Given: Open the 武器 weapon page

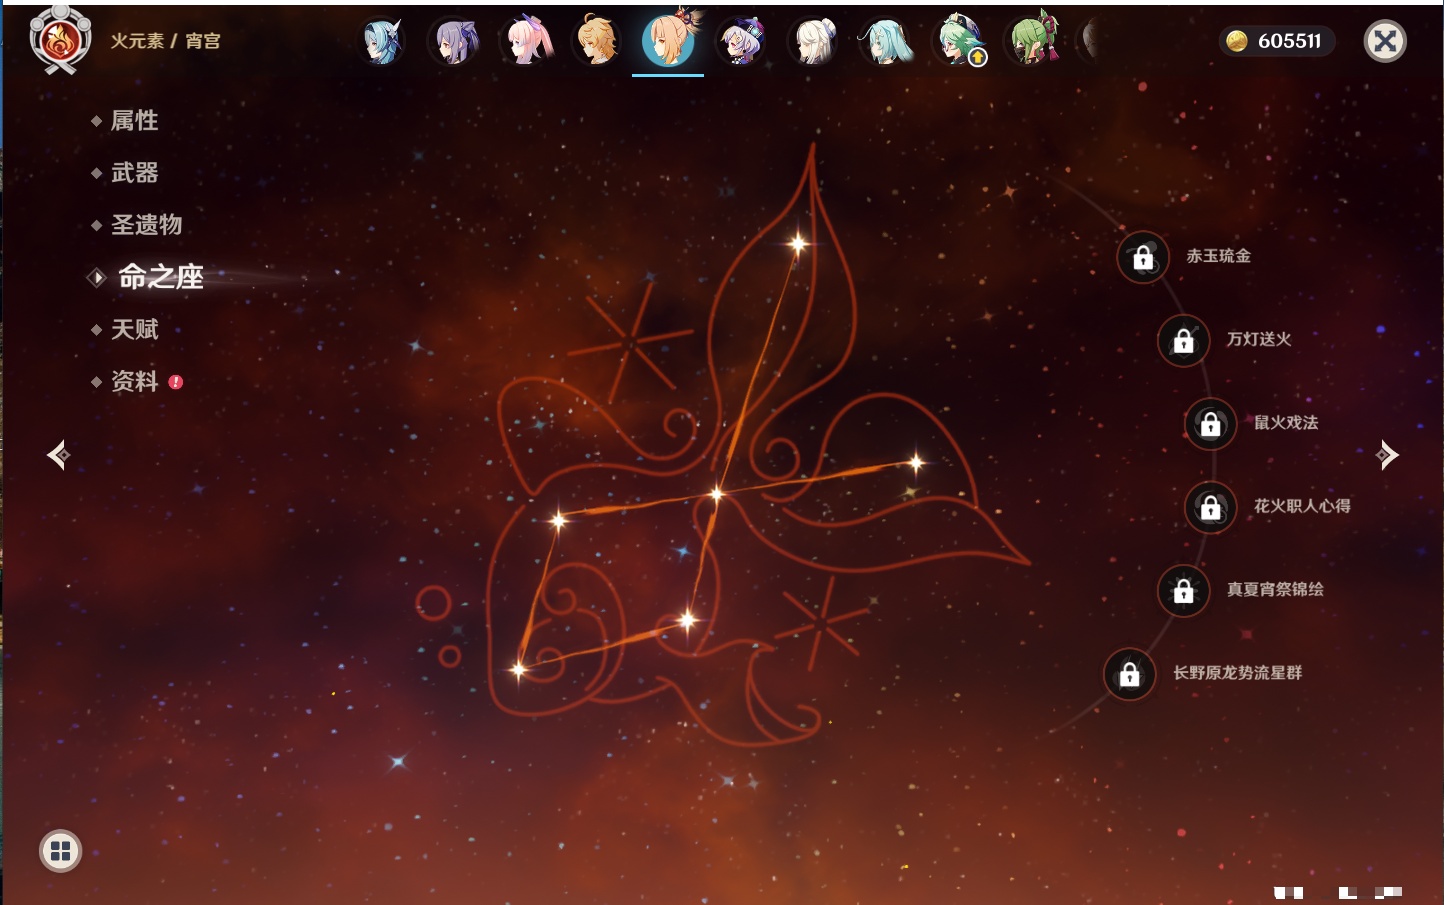Looking at the screenshot, I should point(134,173).
